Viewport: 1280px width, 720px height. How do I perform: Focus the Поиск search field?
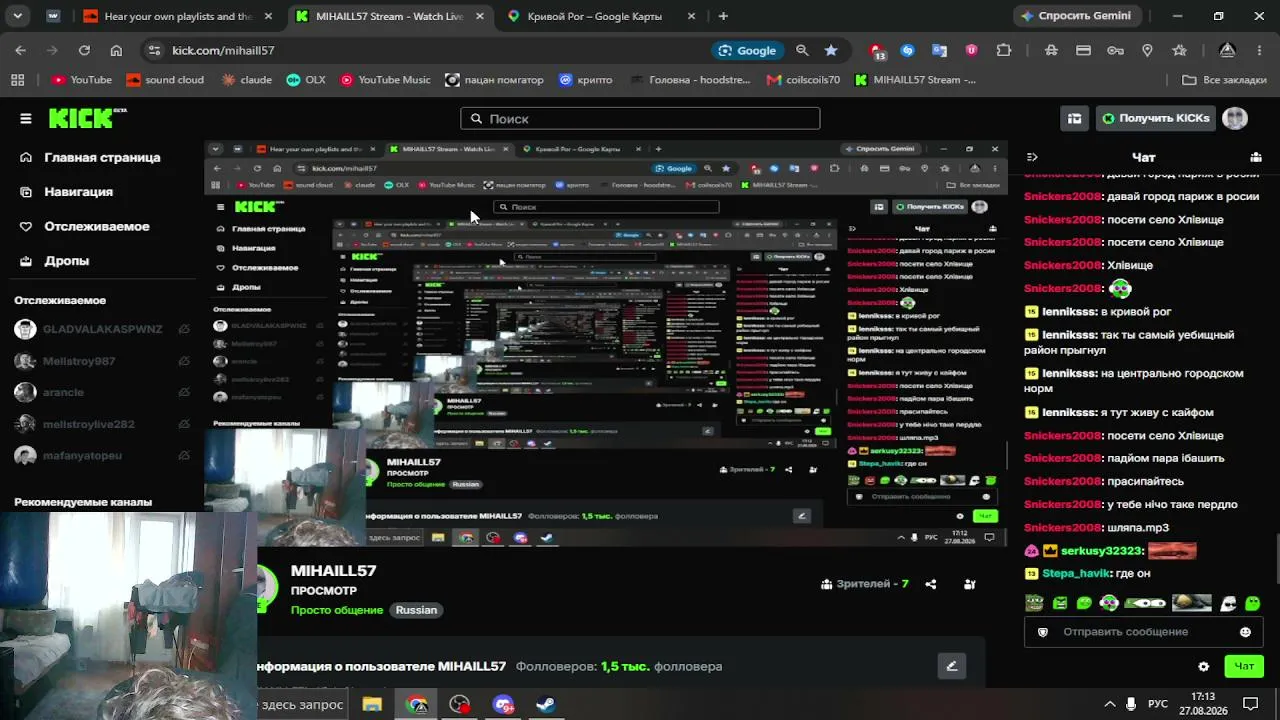(x=640, y=118)
